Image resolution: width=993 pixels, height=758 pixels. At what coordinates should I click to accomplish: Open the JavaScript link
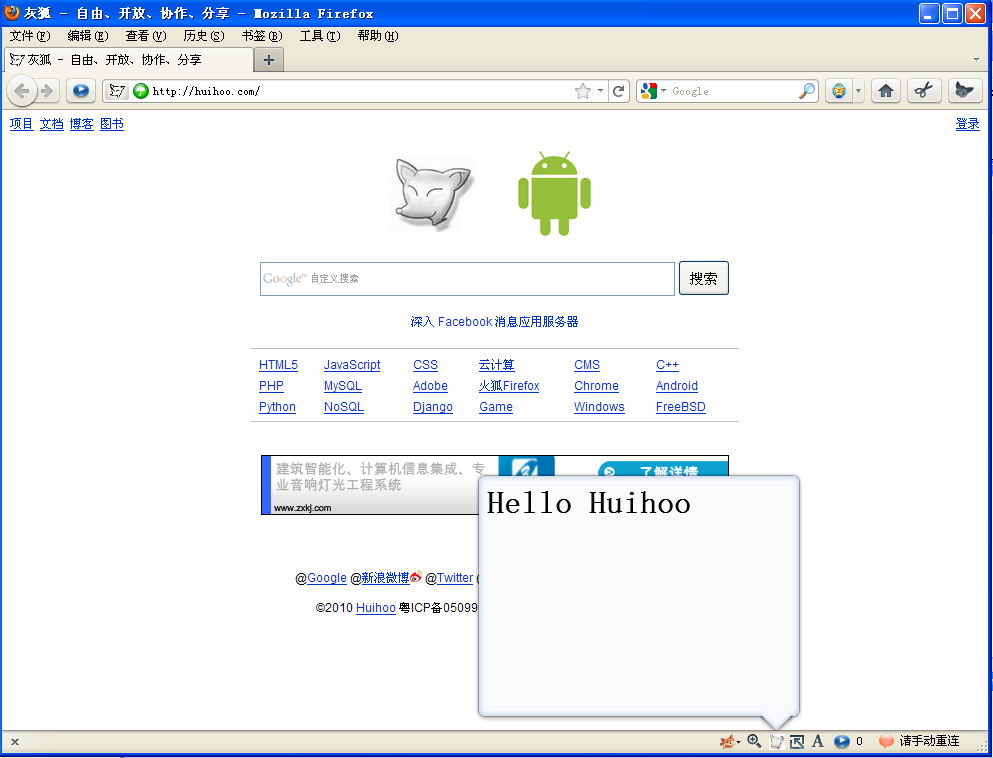(x=352, y=365)
